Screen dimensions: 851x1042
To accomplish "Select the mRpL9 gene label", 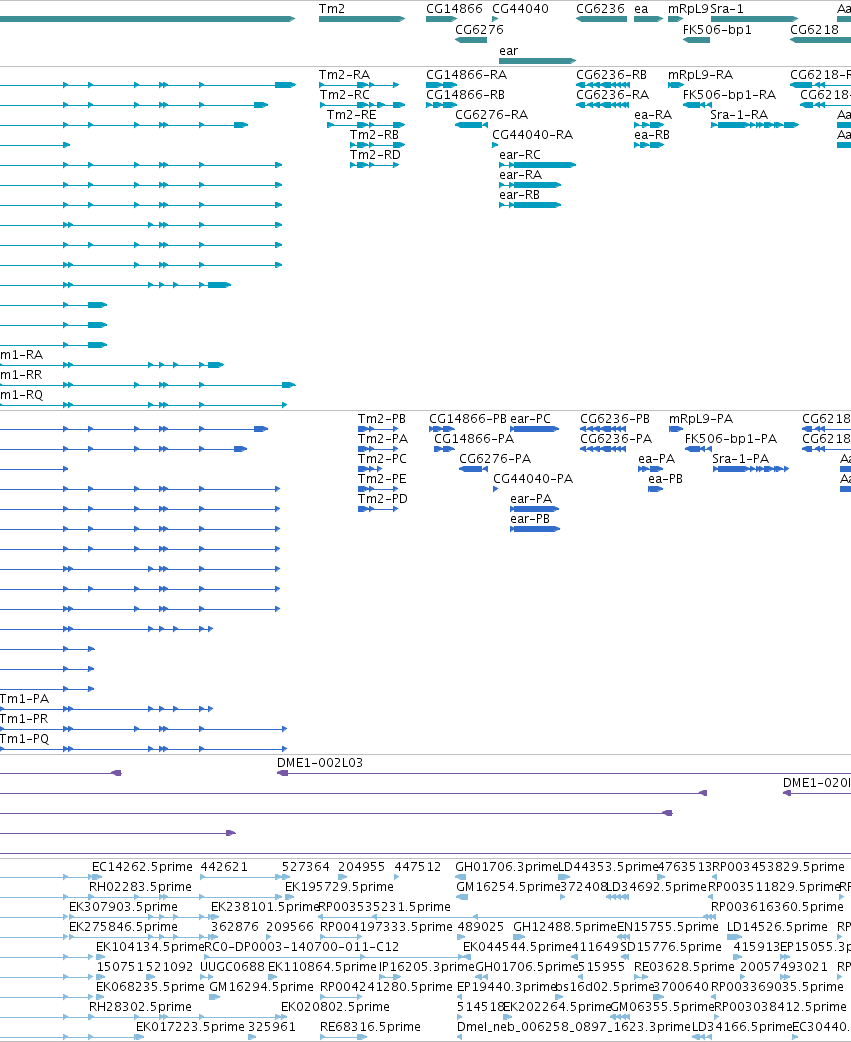I will (688, 9).
